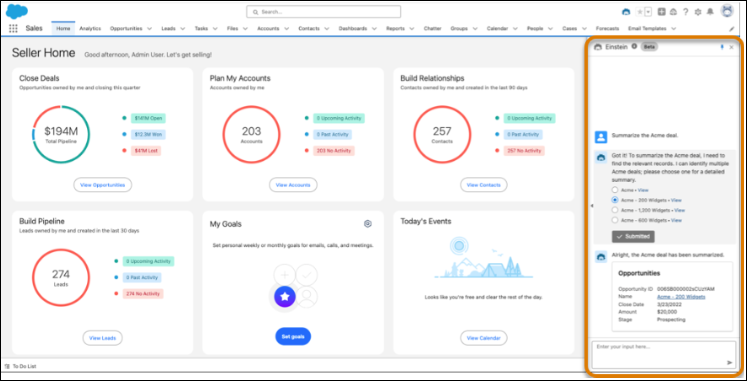Image resolution: width=747 pixels, height=381 pixels.
Task: Click the View Calendar button
Action: coord(484,338)
